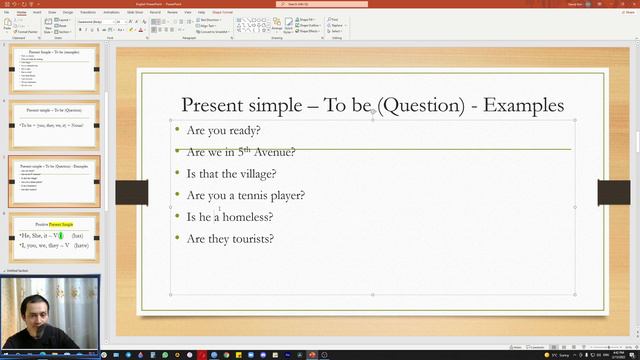Switch to the Slide Show tab
Screen dimensions: 640x360
point(135,12)
